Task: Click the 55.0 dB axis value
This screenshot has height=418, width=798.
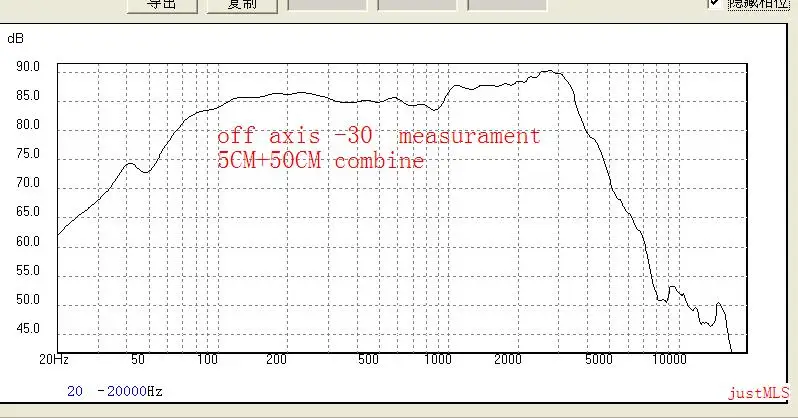Action: [28, 270]
